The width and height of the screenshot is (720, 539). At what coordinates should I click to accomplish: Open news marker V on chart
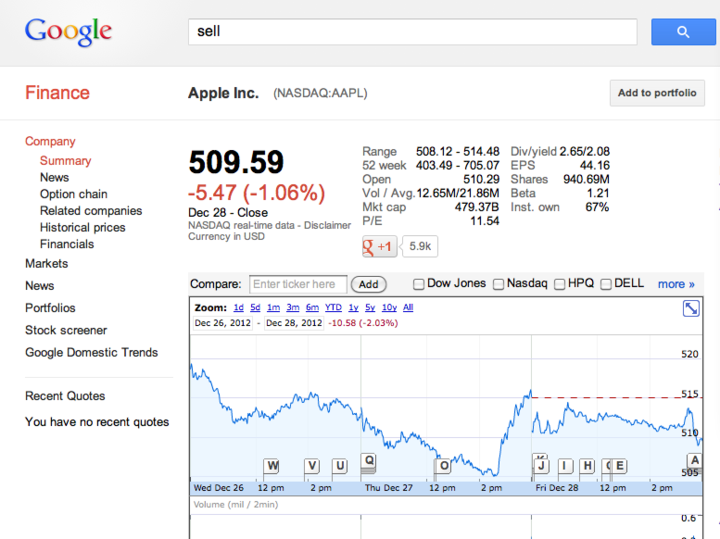[x=312, y=466]
